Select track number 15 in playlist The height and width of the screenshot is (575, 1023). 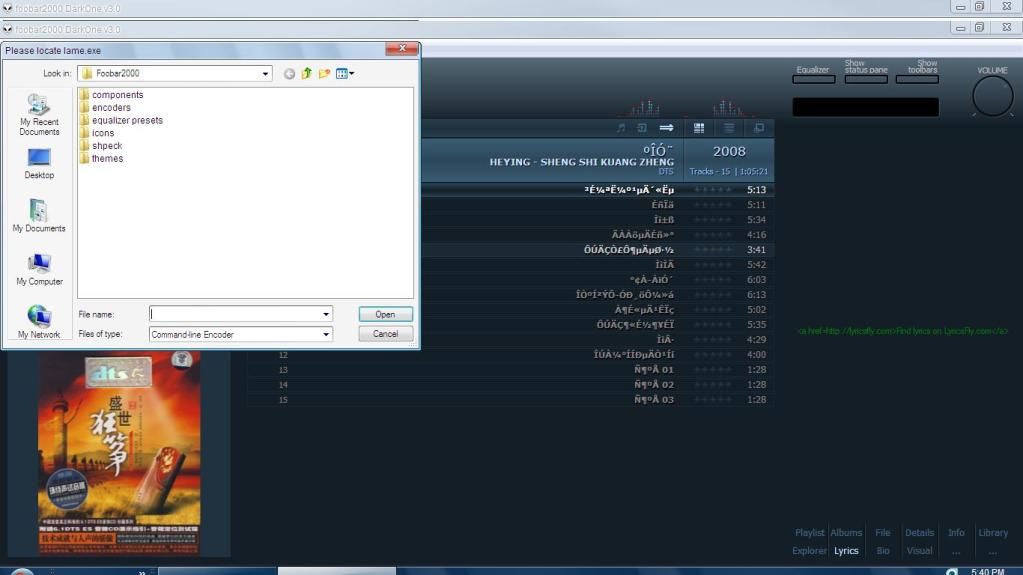510,400
